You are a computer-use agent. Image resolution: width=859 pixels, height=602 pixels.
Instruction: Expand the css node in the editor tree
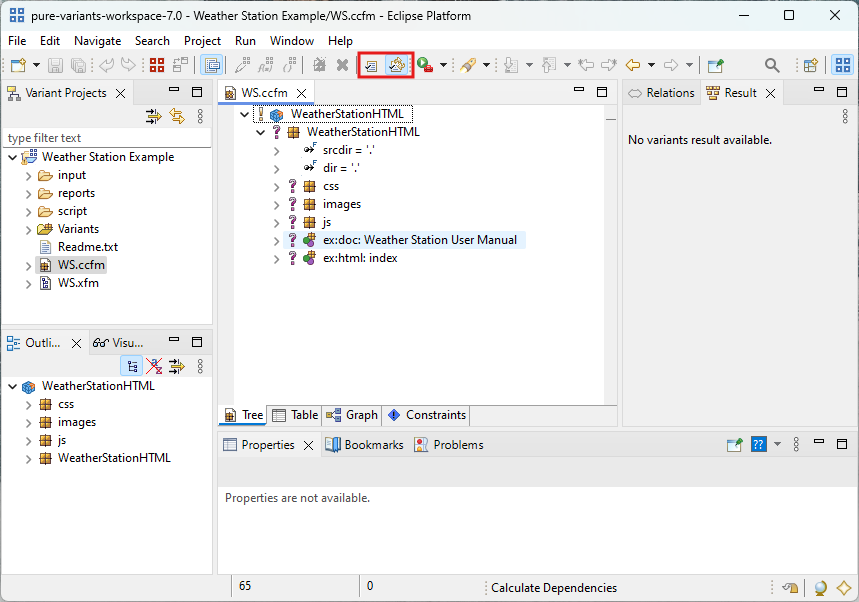tap(277, 185)
